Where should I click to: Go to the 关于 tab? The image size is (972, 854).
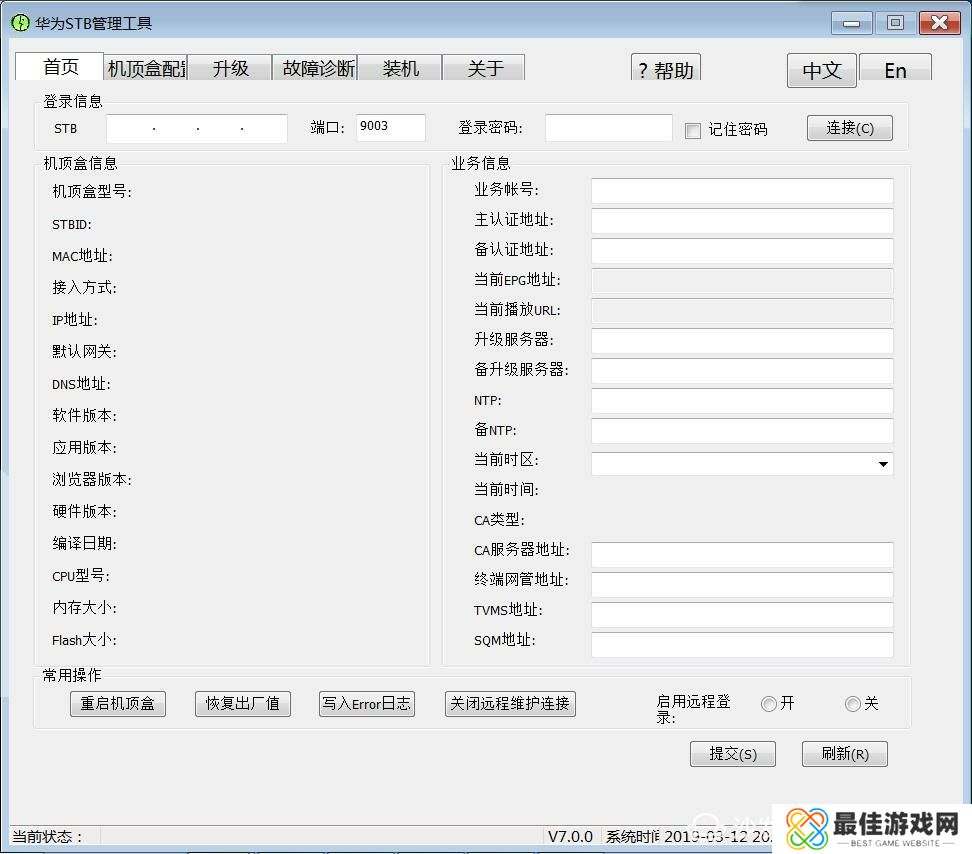[x=485, y=68]
